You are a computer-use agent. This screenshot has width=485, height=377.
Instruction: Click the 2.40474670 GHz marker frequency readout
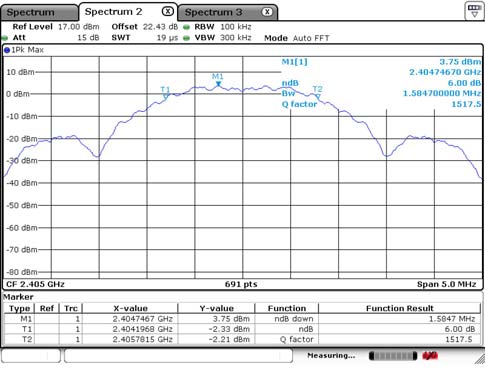pyautogui.click(x=445, y=72)
